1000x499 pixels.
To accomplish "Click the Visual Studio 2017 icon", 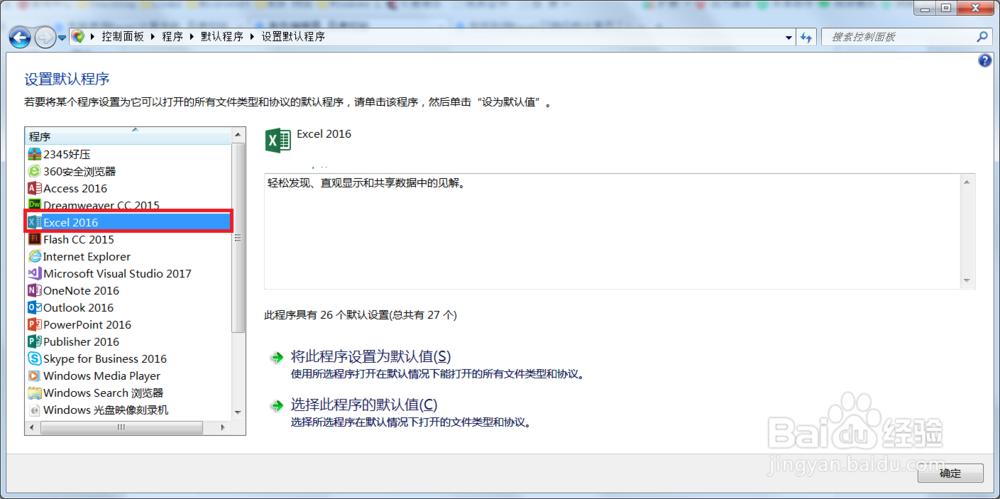I will (x=34, y=273).
